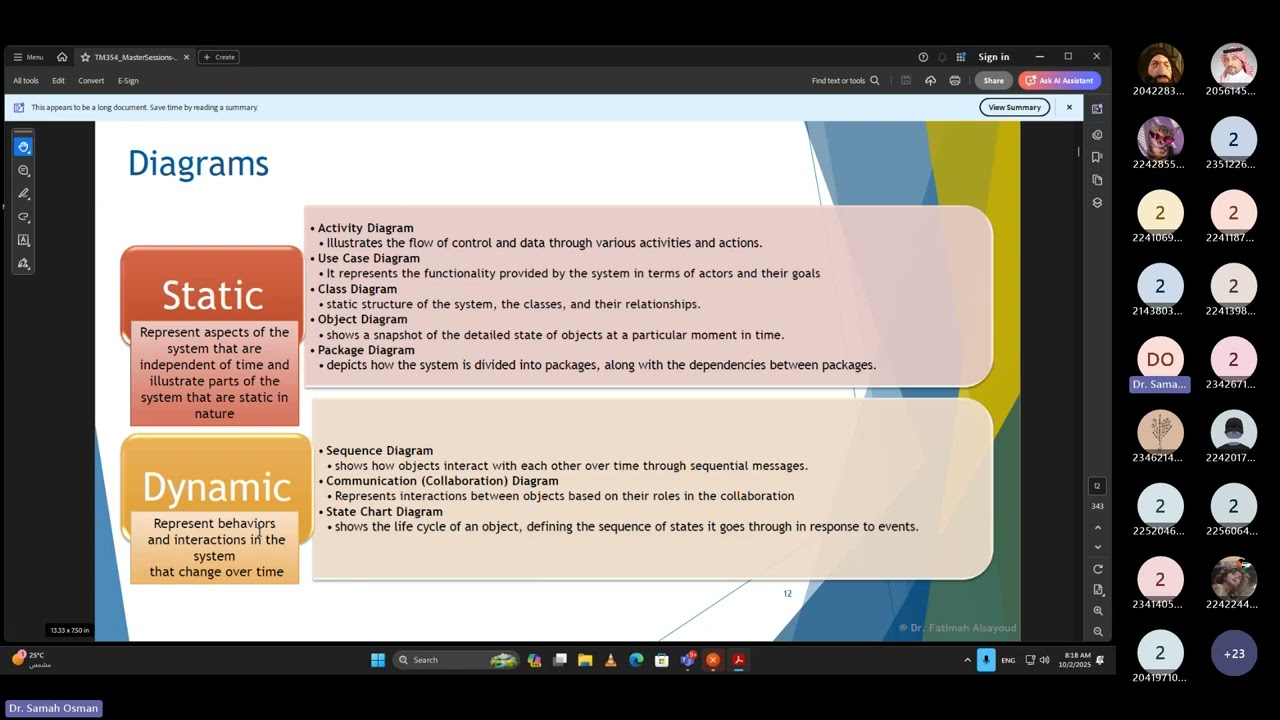1280x720 pixels.
Task: Open the Convert menu item
Action: pyautogui.click(x=91, y=81)
